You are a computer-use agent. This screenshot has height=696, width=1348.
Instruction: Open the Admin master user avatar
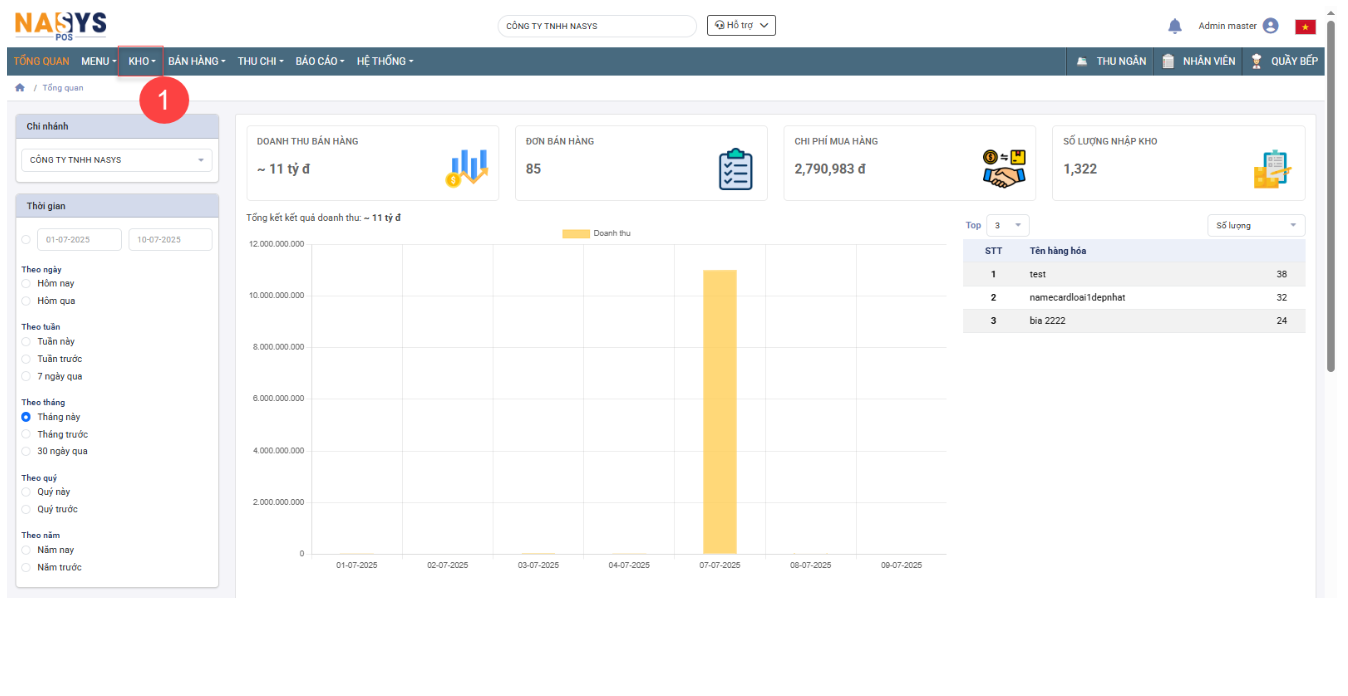click(1270, 26)
